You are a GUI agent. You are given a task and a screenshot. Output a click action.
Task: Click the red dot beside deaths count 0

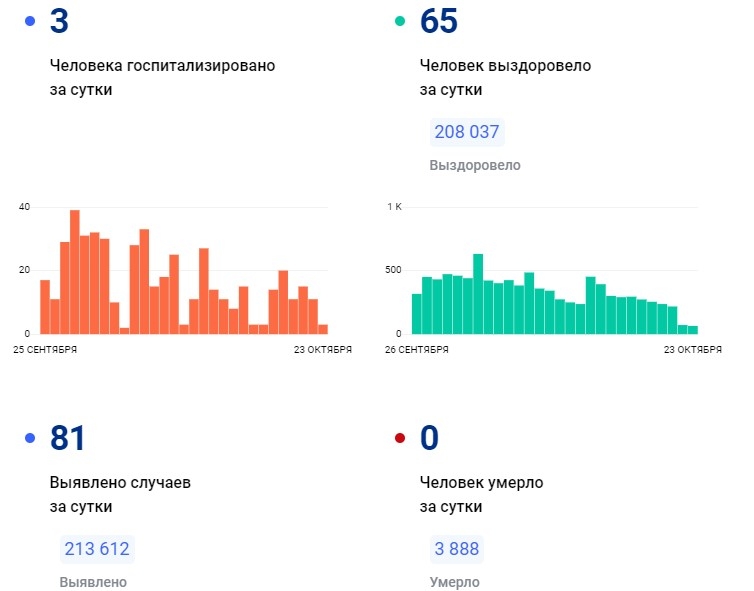click(x=400, y=437)
